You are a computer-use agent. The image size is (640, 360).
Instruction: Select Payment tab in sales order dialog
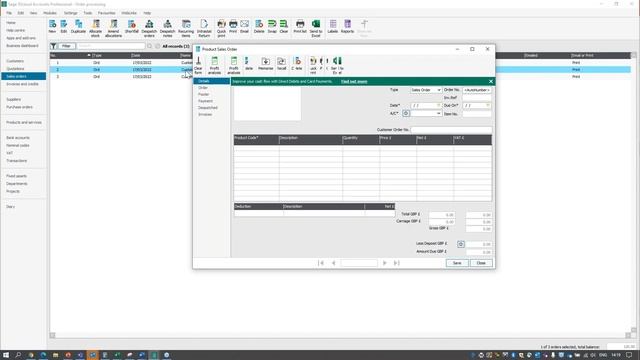click(205, 101)
